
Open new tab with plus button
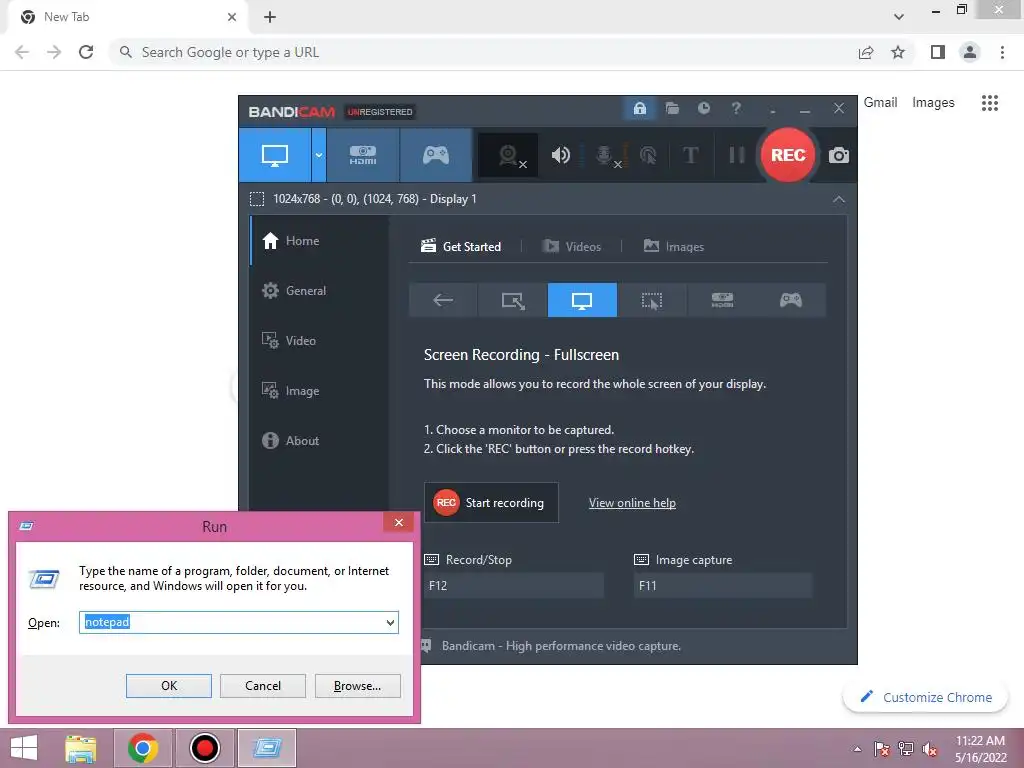[270, 17]
